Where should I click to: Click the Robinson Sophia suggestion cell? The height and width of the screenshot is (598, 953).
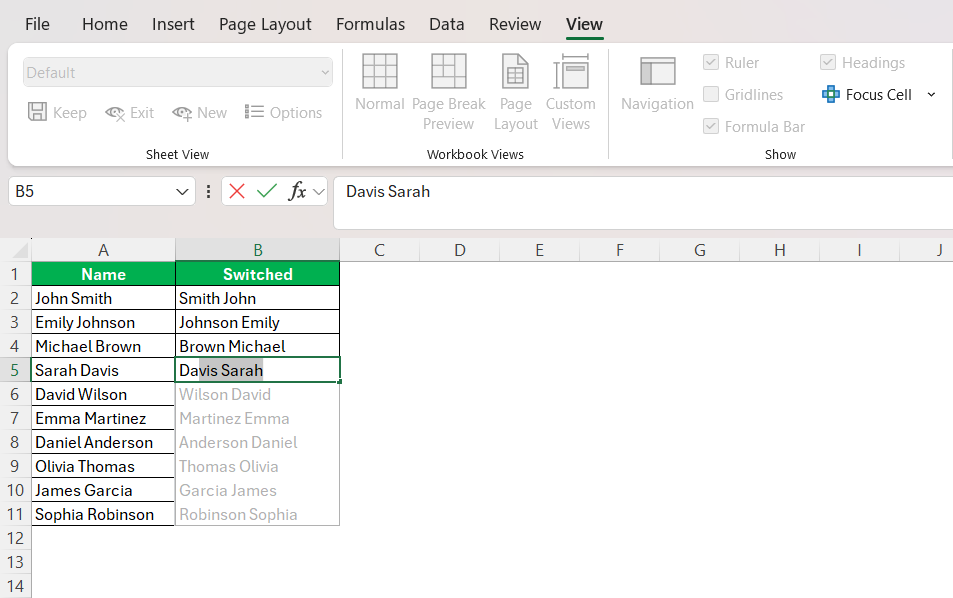pos(258,514)
